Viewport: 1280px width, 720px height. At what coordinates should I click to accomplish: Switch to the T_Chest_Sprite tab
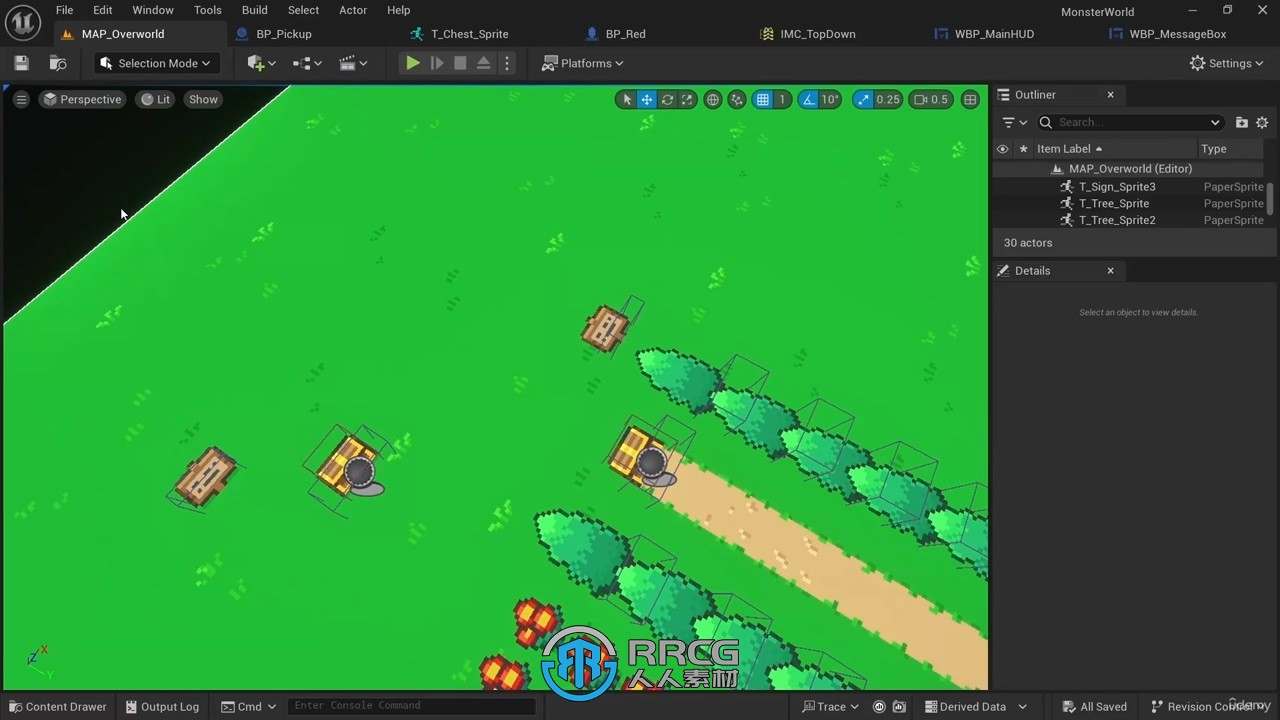coord(470,34)
